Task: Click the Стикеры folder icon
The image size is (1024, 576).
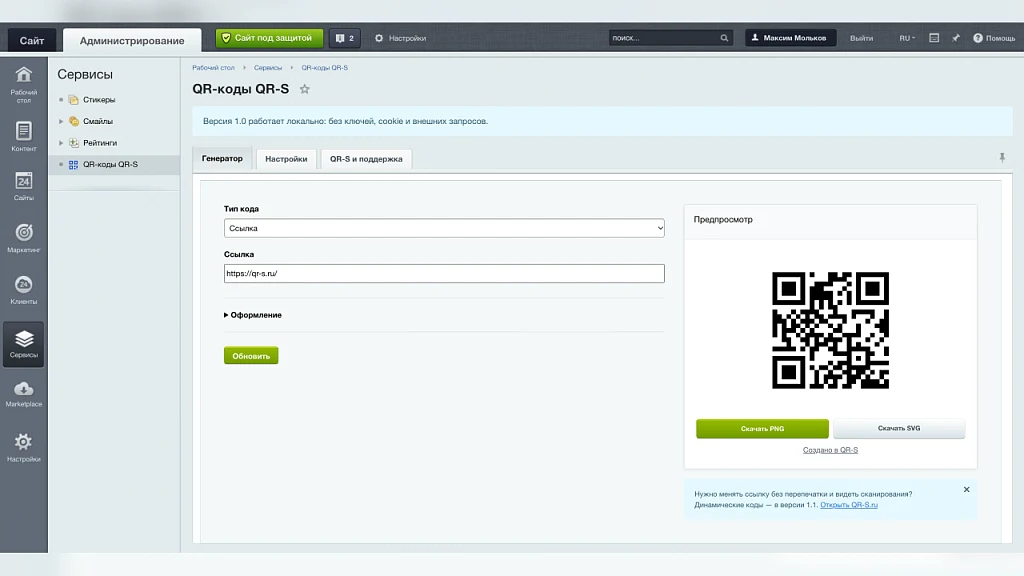Action: 74,100
